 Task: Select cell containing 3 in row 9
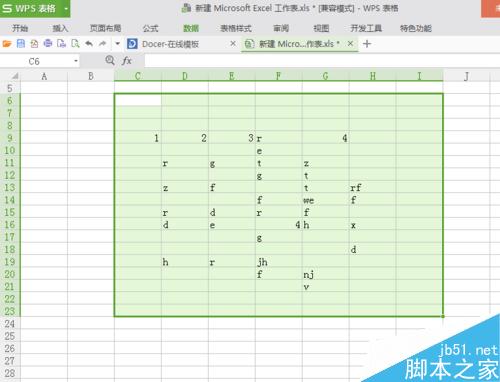tap(232, 138)
